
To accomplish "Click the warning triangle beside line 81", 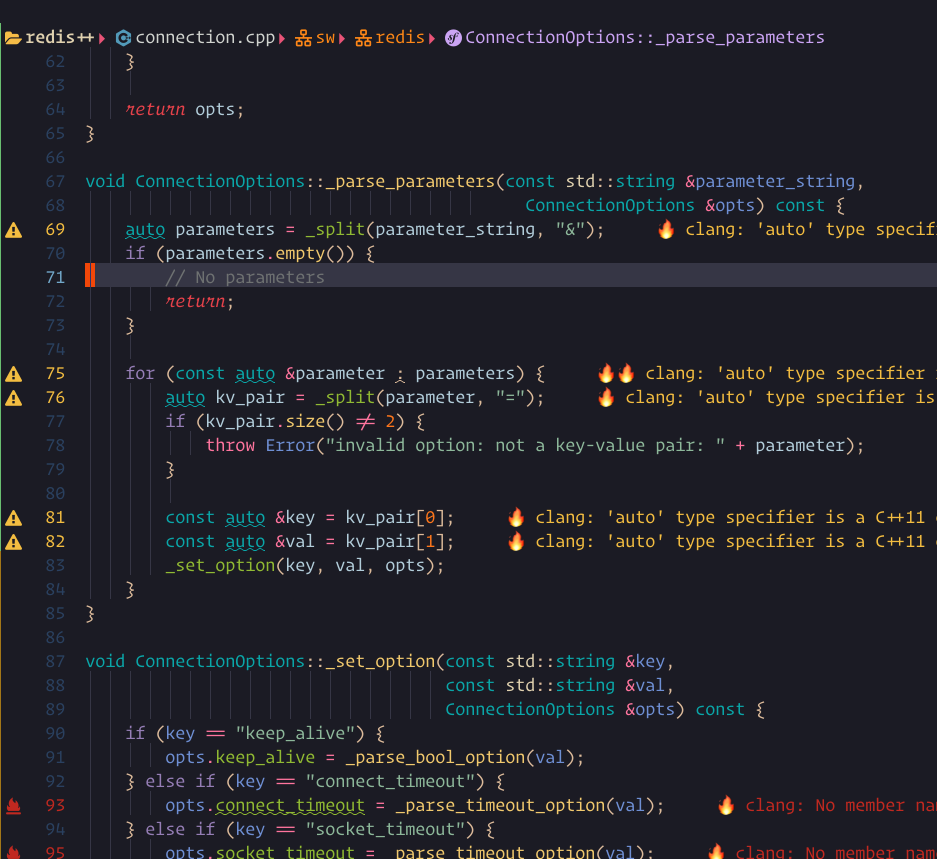I will 13,517.
